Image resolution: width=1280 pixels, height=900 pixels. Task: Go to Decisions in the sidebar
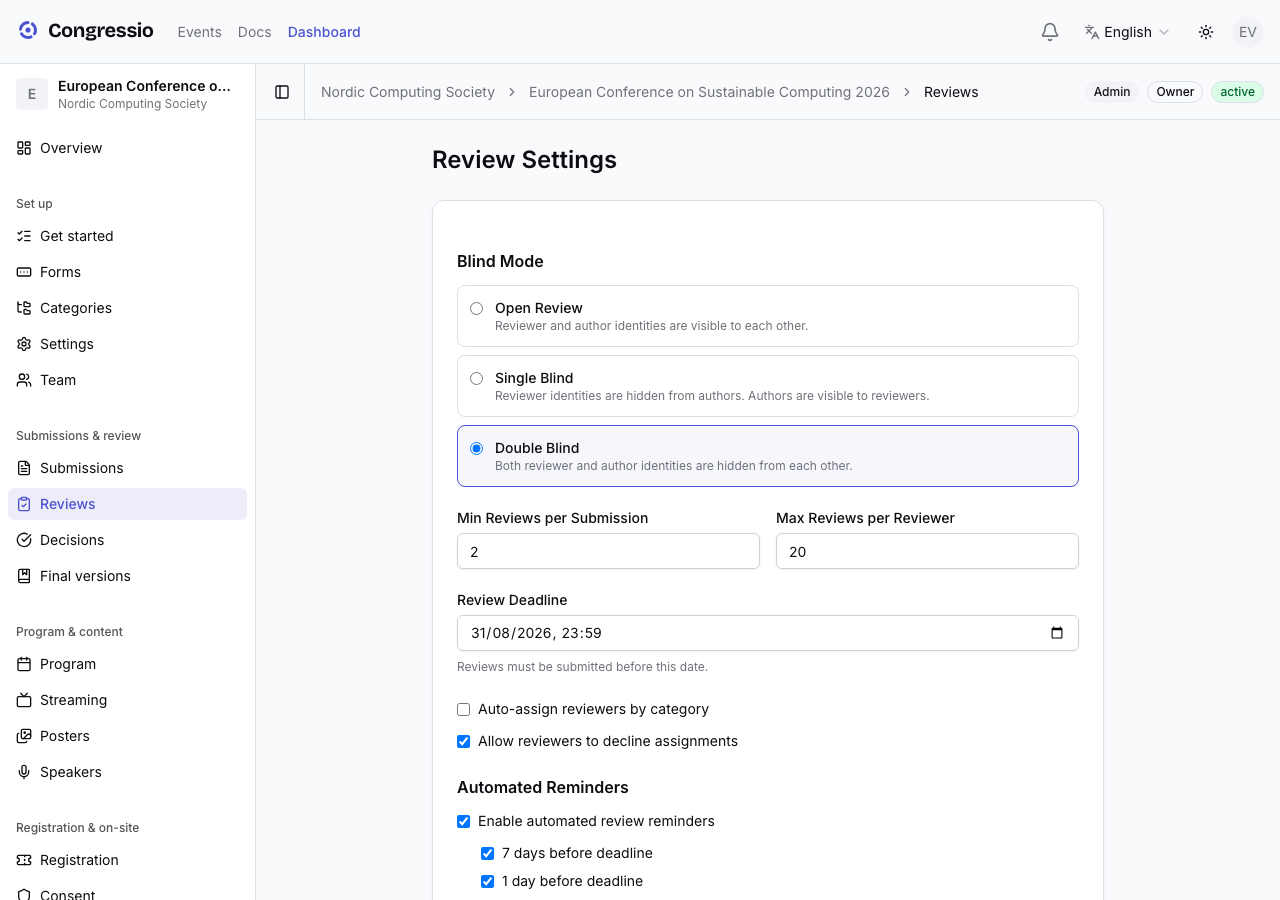(128, 540)
